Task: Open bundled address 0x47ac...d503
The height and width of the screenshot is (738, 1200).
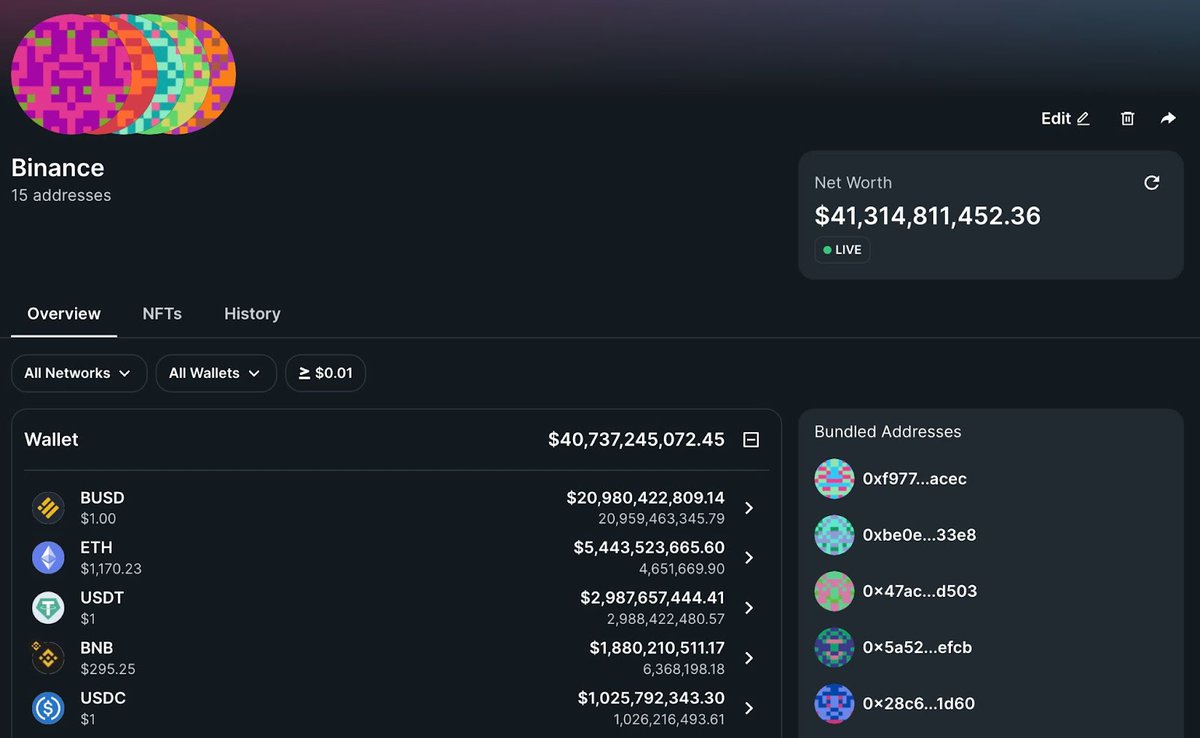Action: tap(920, 591)
